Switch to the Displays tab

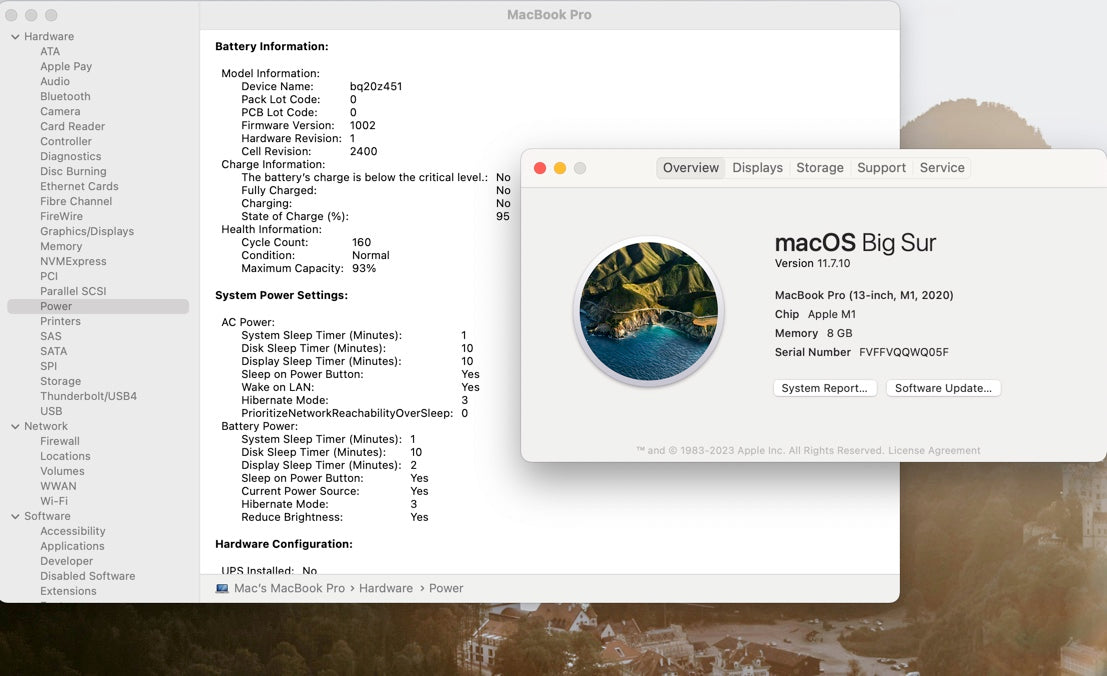point(757,168)
